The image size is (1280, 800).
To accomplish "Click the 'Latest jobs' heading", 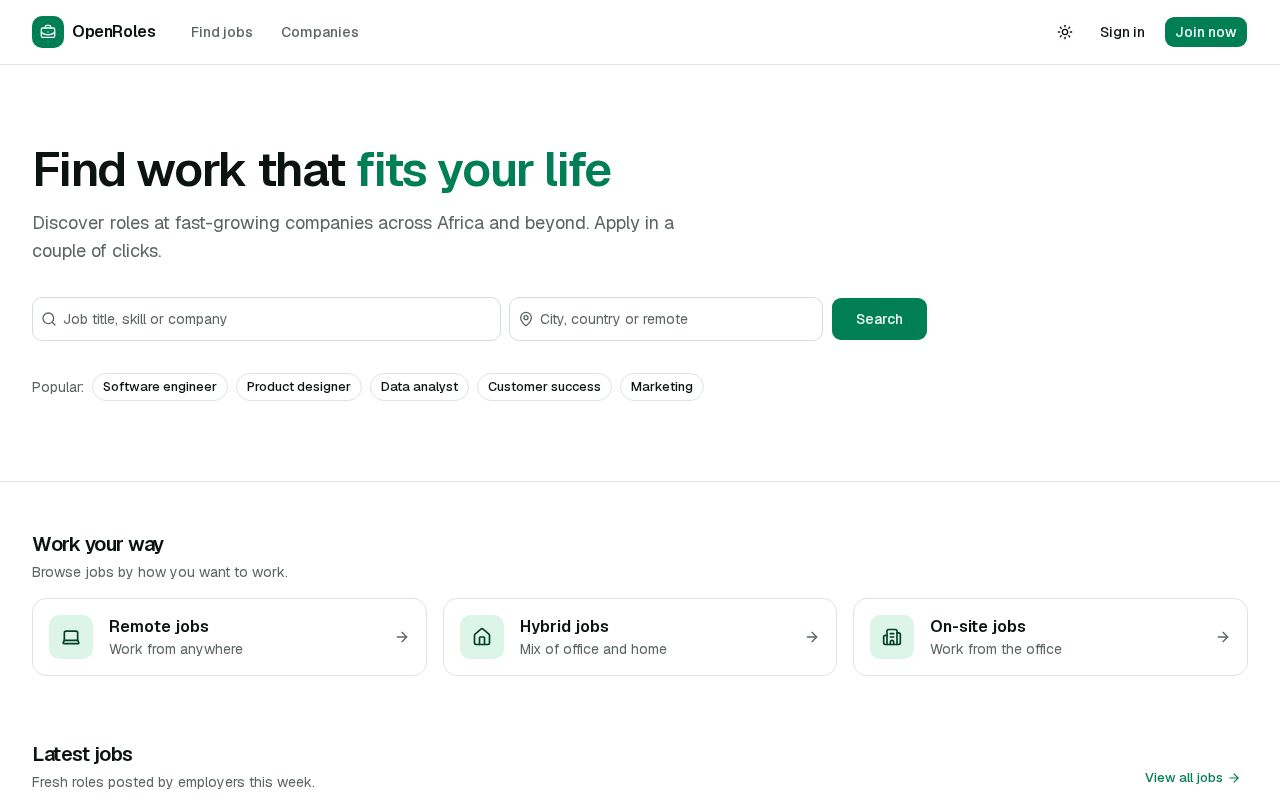I will (x=82, y=754).
